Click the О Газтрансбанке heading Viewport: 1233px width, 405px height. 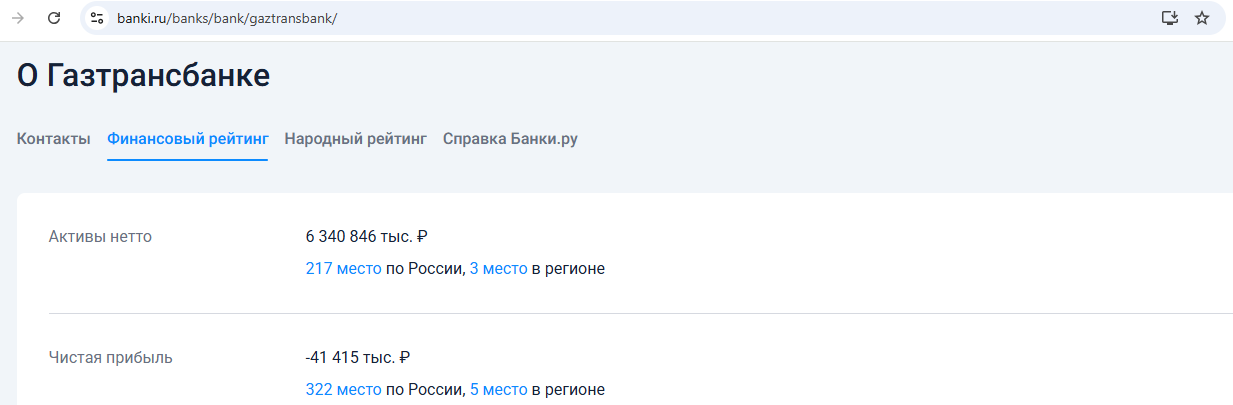tap(144, 76)
